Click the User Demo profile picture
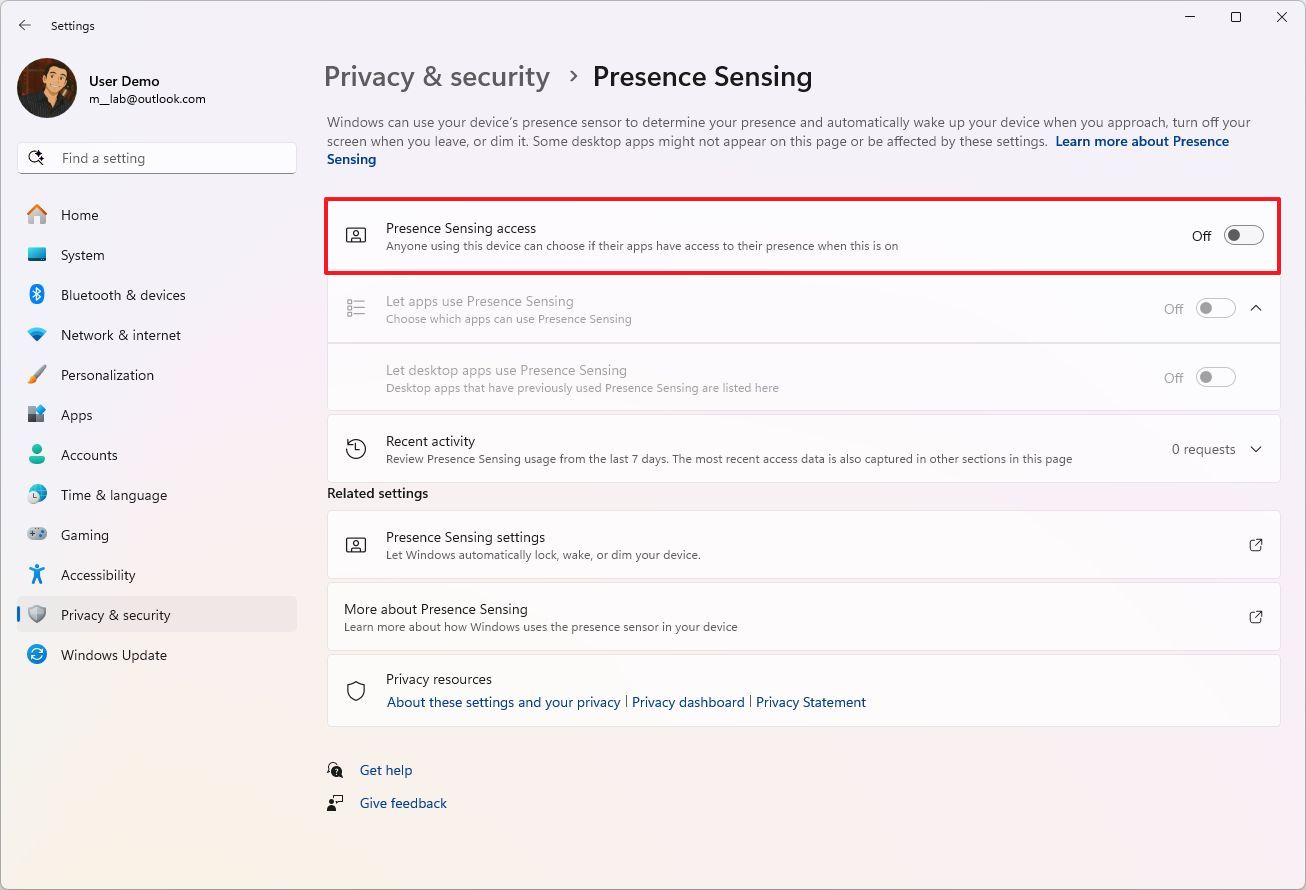Screen dimensions: 1306x890 (46, 88)
